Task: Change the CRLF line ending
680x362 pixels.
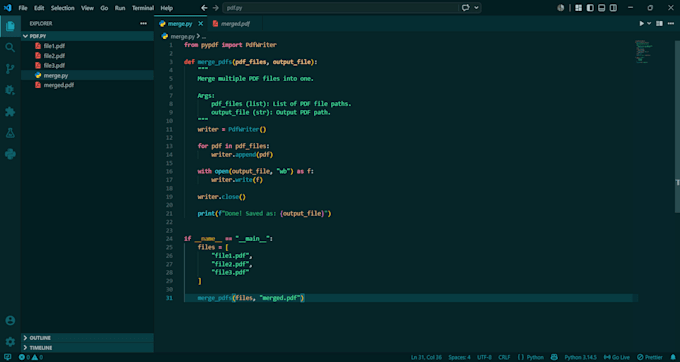Action: coord(504,357)
